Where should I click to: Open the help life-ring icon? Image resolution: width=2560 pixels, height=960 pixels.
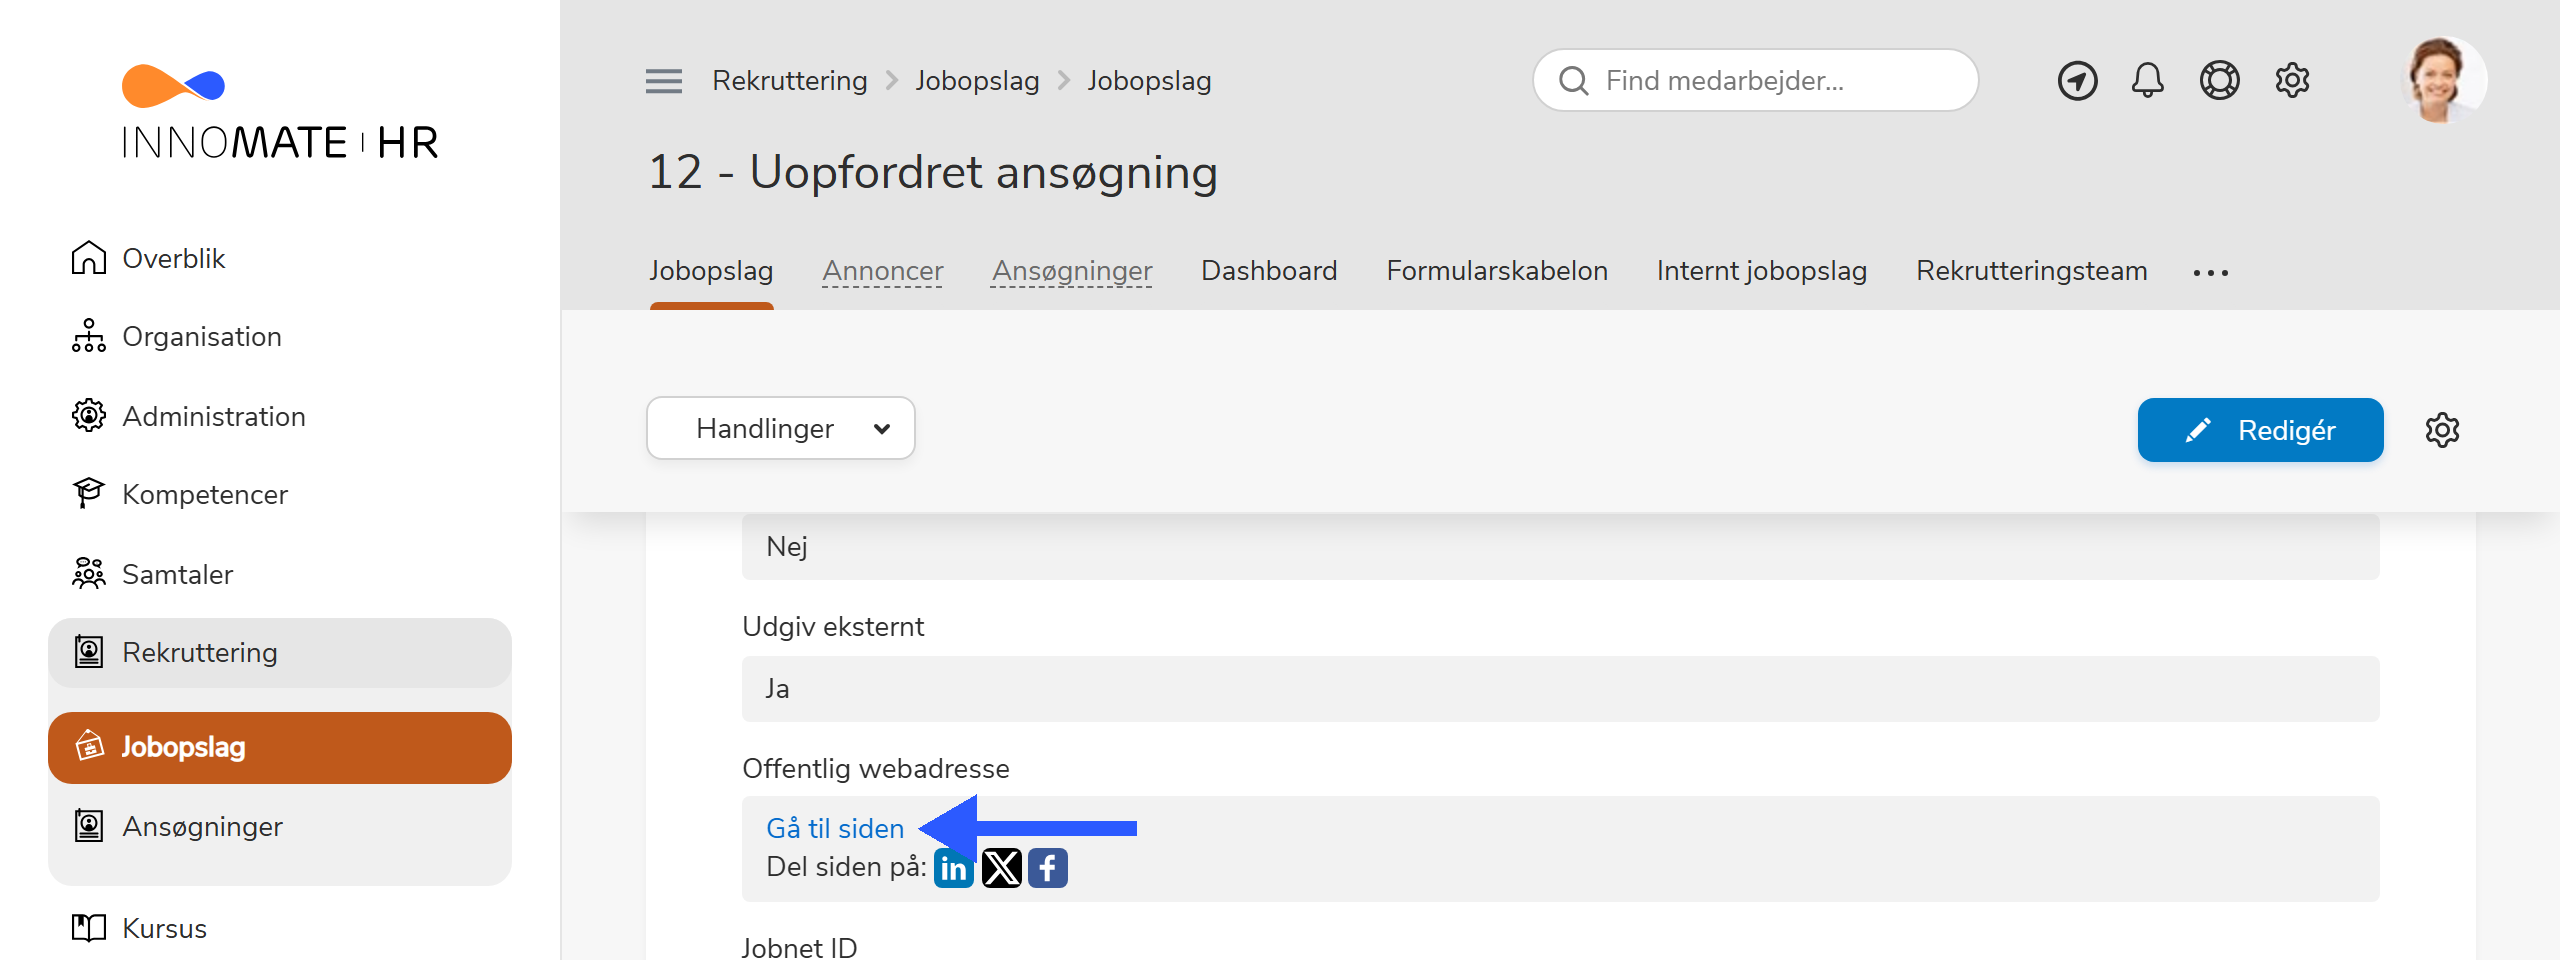pyautogui.click(x=2220, y=80)
